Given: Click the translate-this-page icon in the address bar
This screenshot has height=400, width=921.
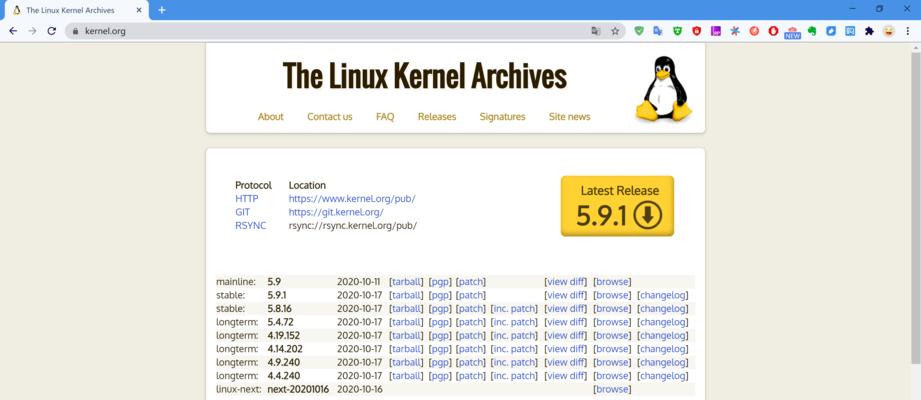Looking at the screenshot, I should pyautogui.click(x=596, y=31).
